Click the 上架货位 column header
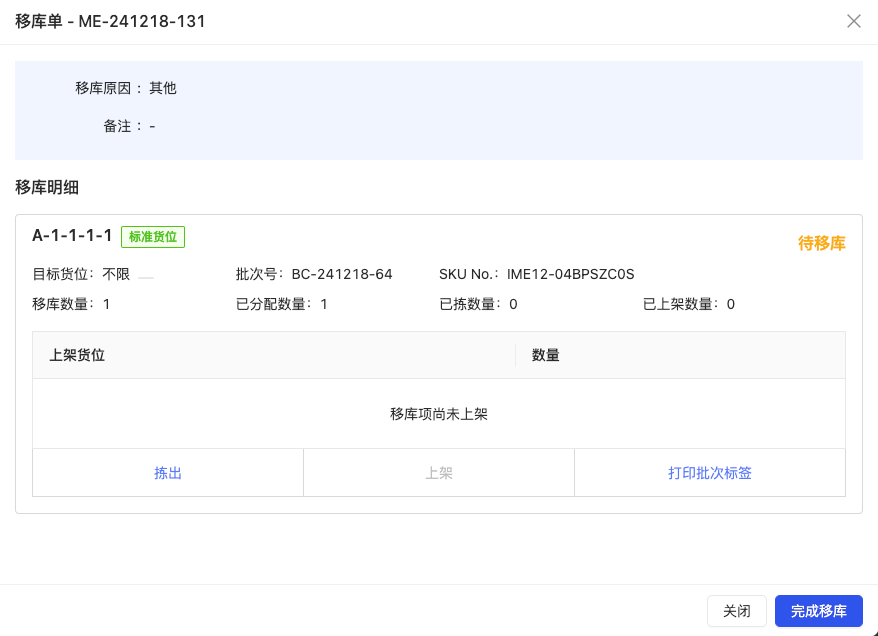Image resolution: width=878 pixels, height=636 pixels. (x=77, y=355)
